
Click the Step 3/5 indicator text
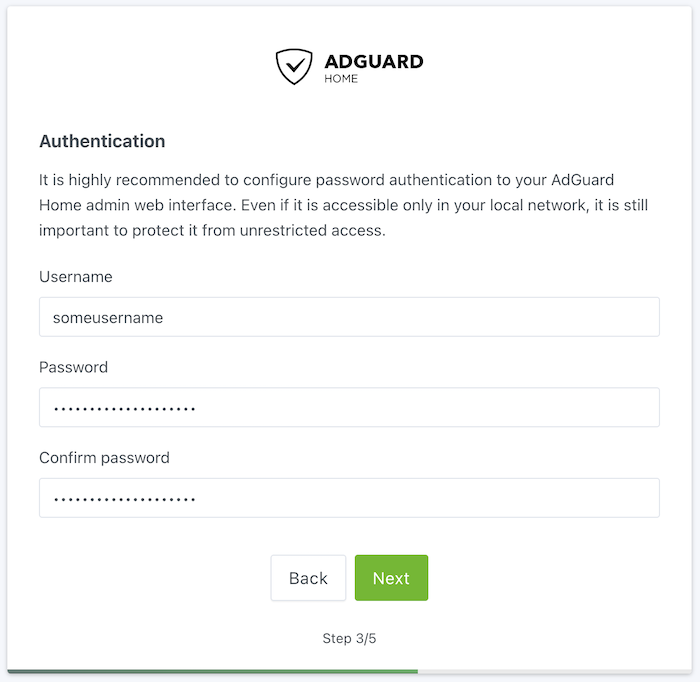click(349, 638)
